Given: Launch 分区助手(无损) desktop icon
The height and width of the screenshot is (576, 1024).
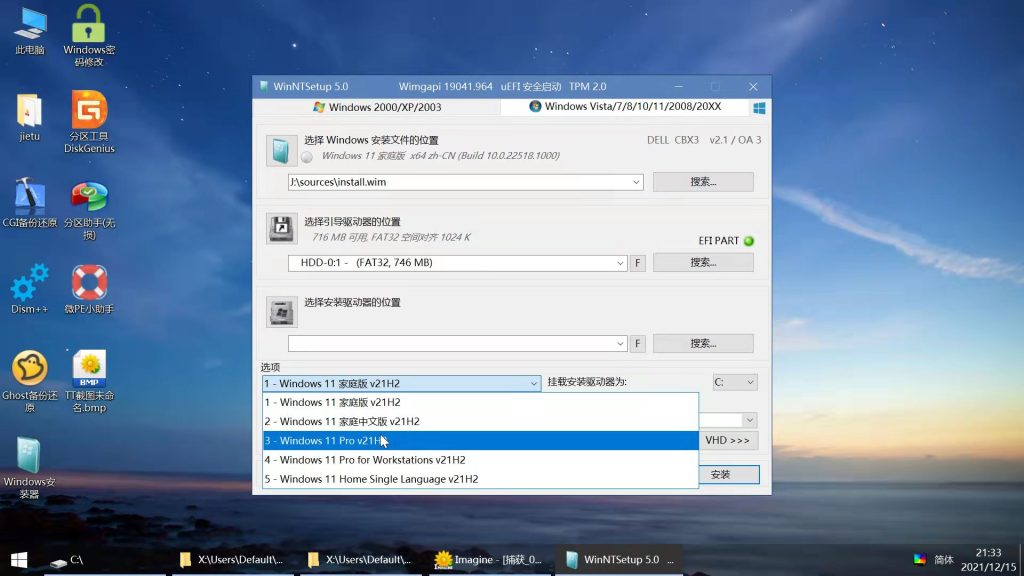Looking at the screenshot, I should pos(89,210).
